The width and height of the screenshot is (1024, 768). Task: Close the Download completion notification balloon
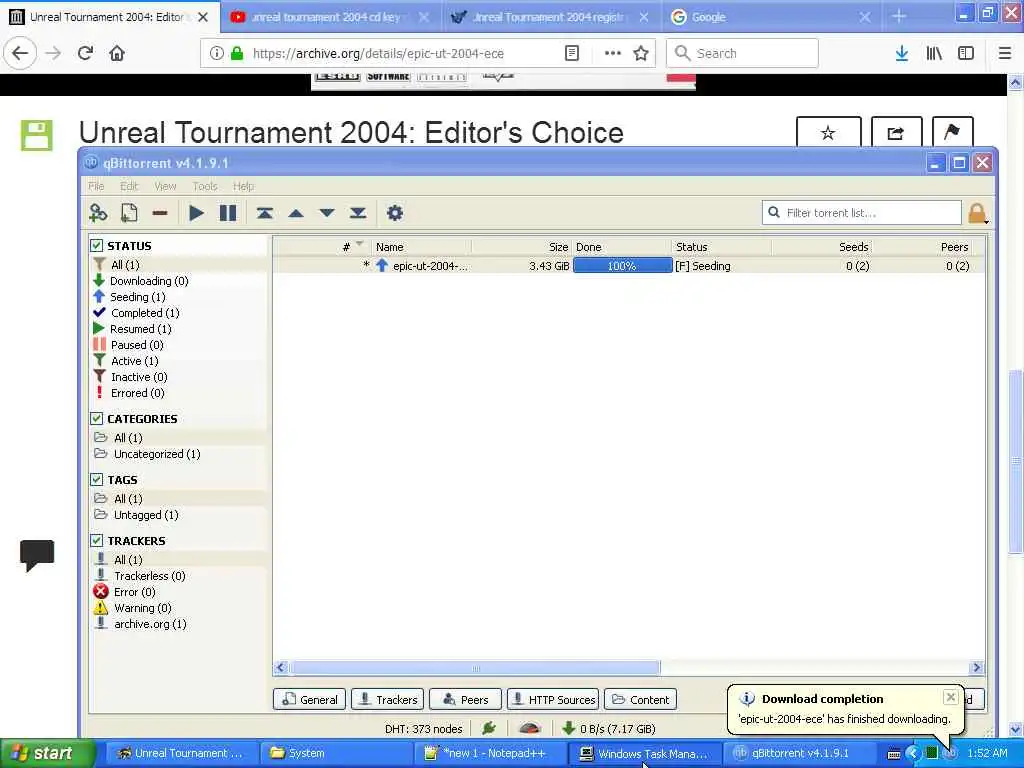pos(951,697)
